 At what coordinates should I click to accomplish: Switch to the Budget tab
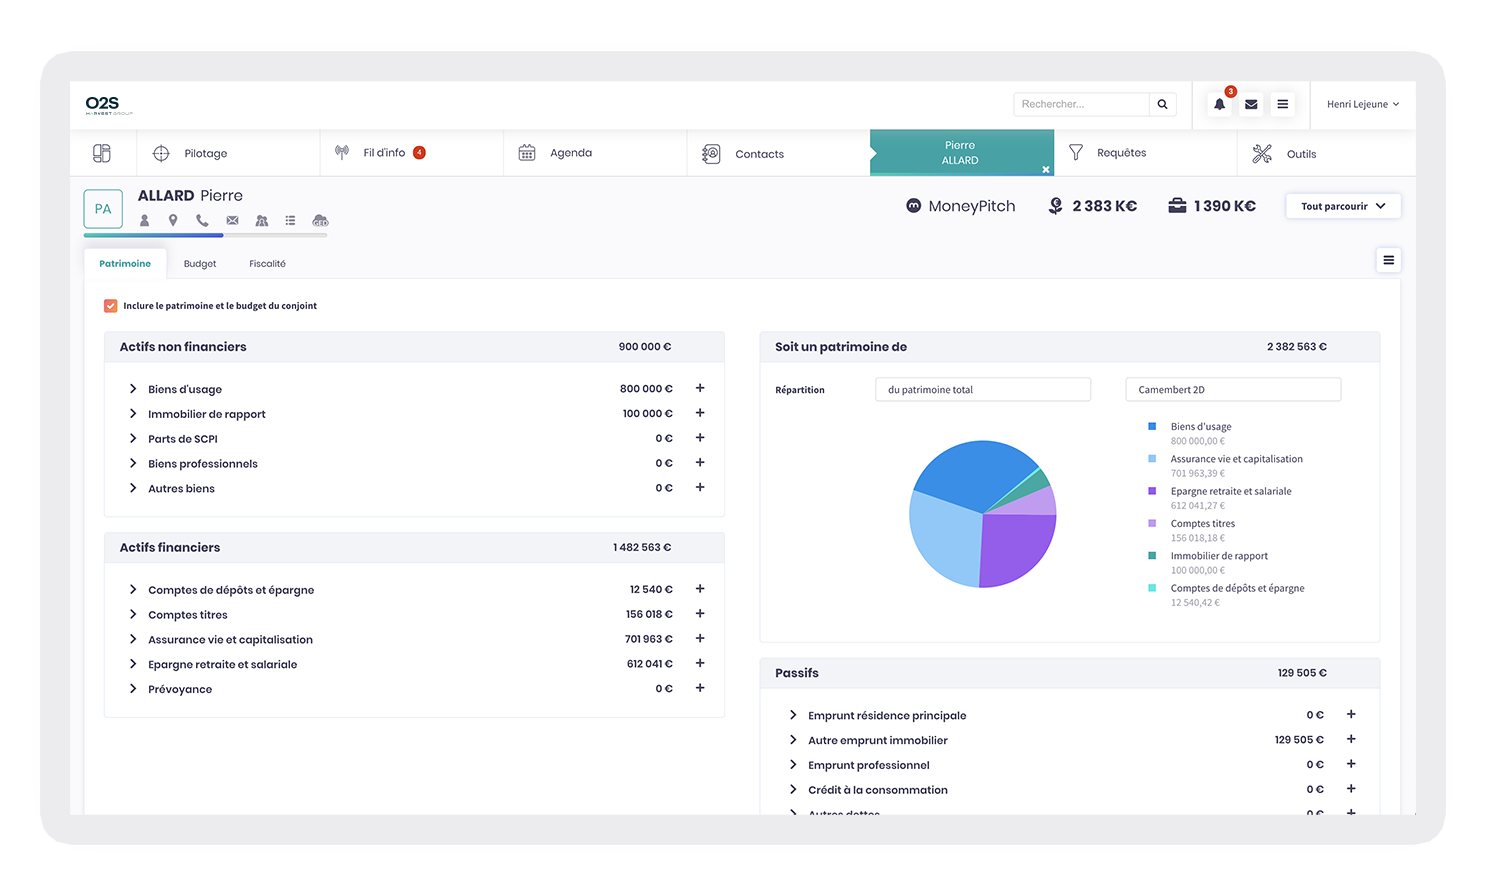pyautogui.click(x=200, y=264)
